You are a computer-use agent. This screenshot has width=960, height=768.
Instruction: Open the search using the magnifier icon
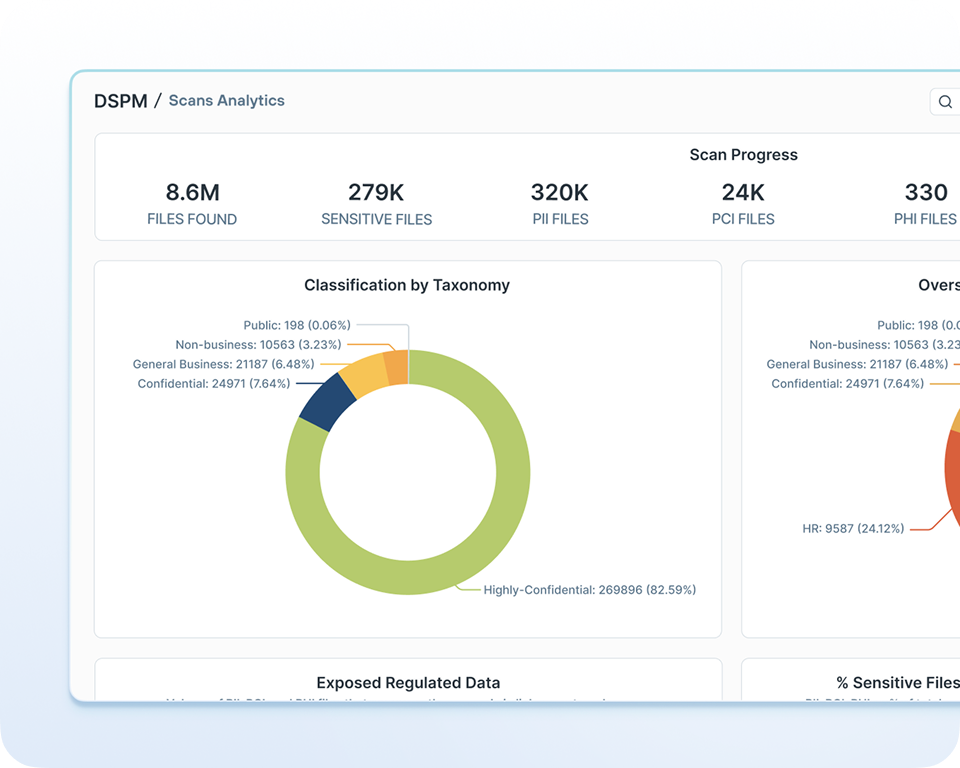point(944,101)
